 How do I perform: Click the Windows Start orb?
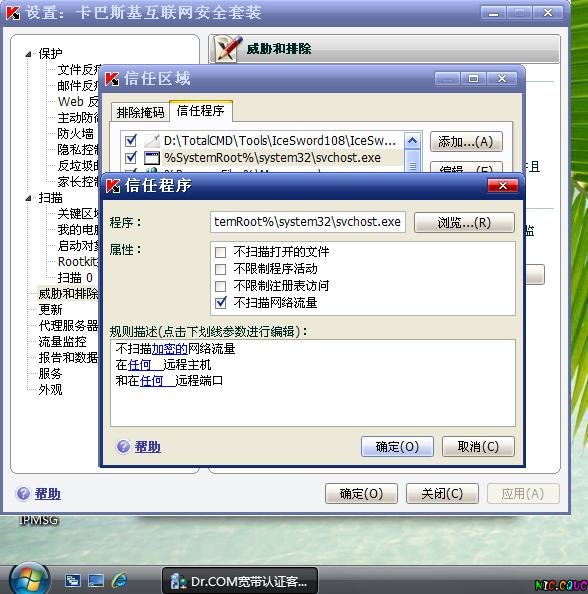pyautogui.click(x=30, y=580)
